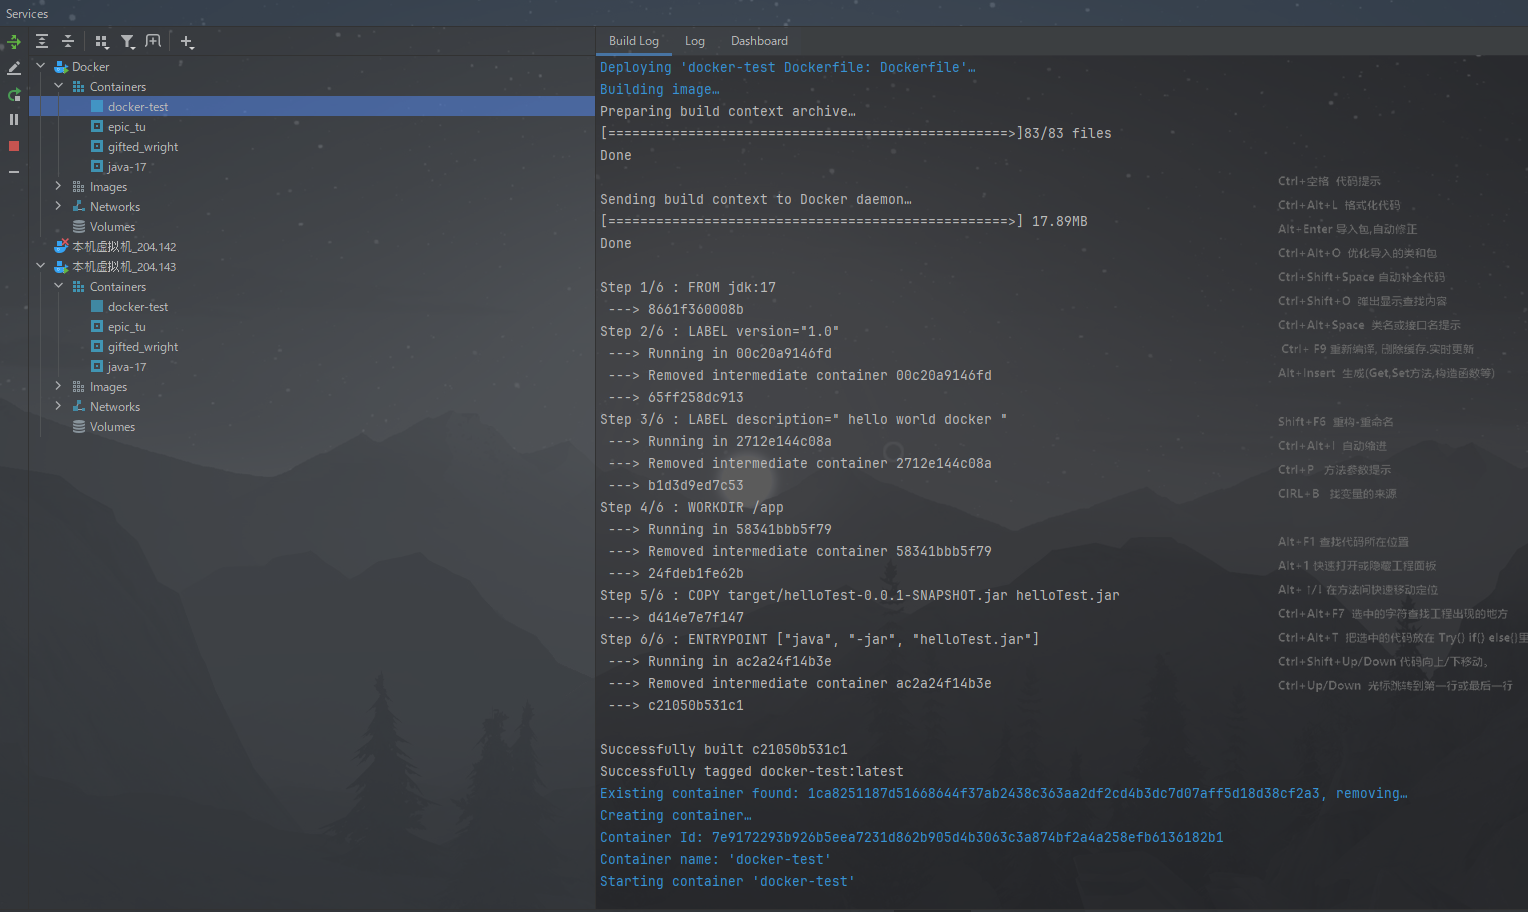Select the 本机虚拟机_204.143 connection label
Screen dimensions: 1528x912
coord(124,267)
